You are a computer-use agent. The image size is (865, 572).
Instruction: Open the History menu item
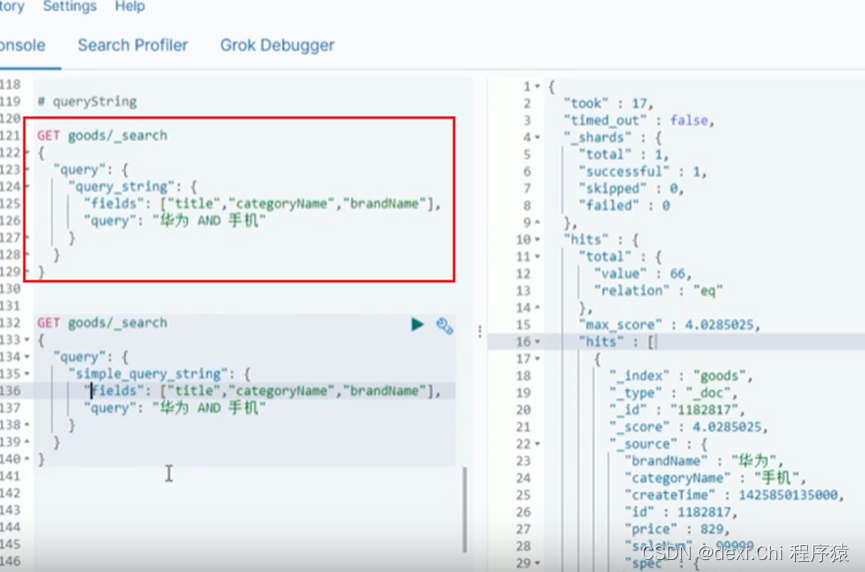point(12,7)
